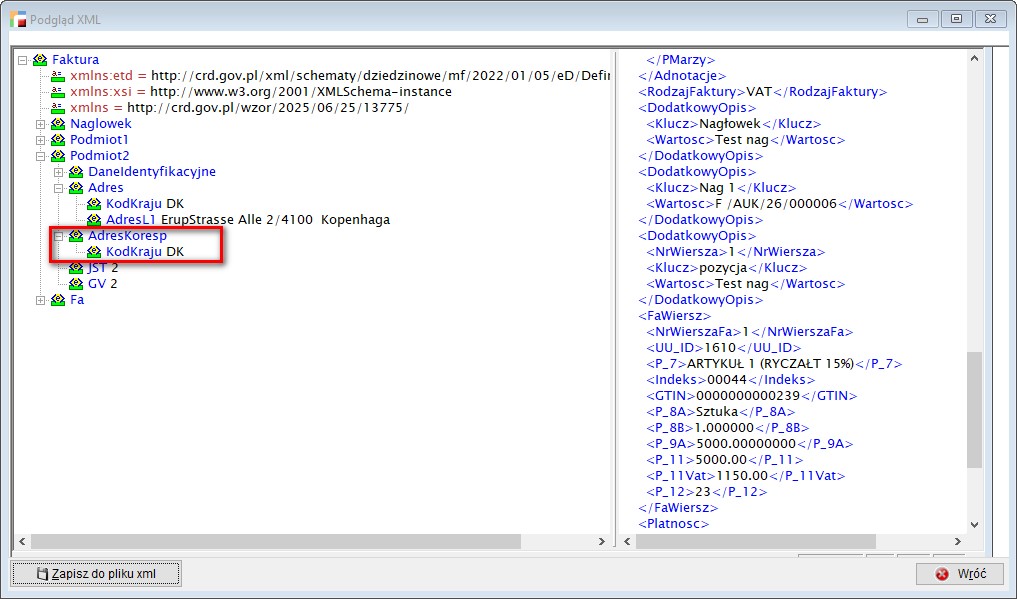Click the Podmiot1 node icon

point(58,140)
